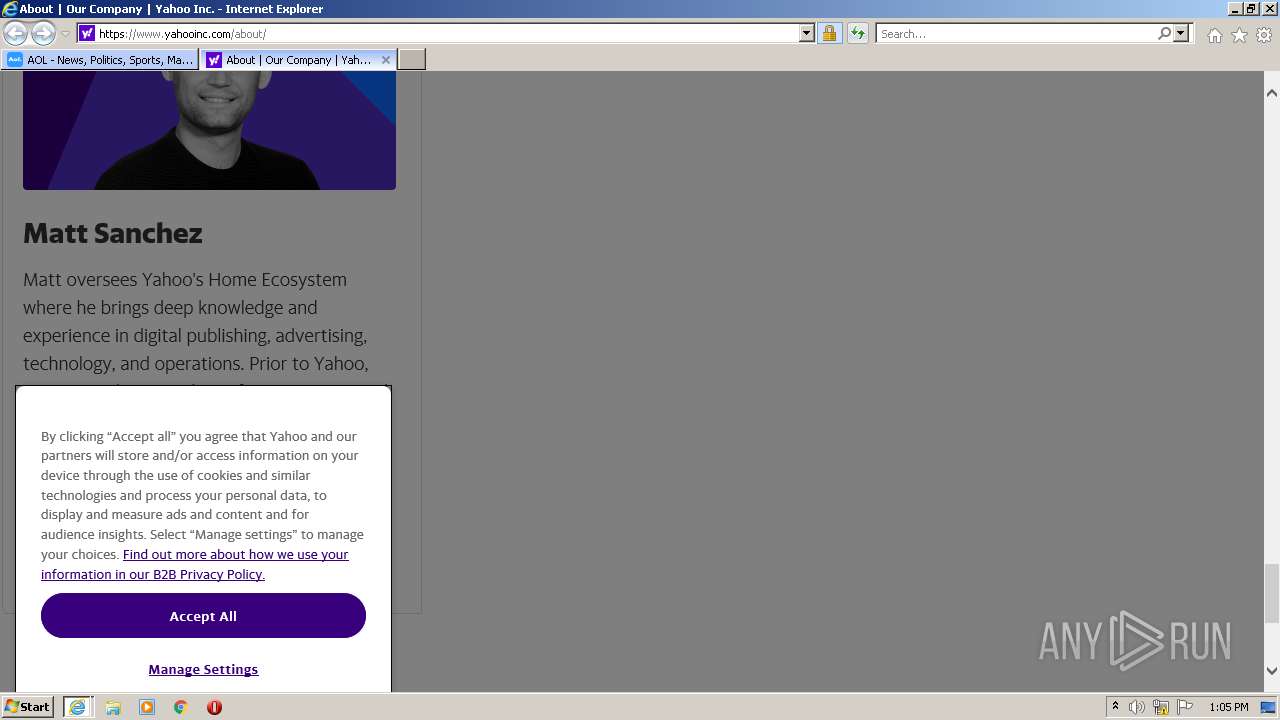The width and height of the screenshot is (1280, 720).
Task: Expand the address bar autocomplete dropdown
Action: [x=807, y=33]
